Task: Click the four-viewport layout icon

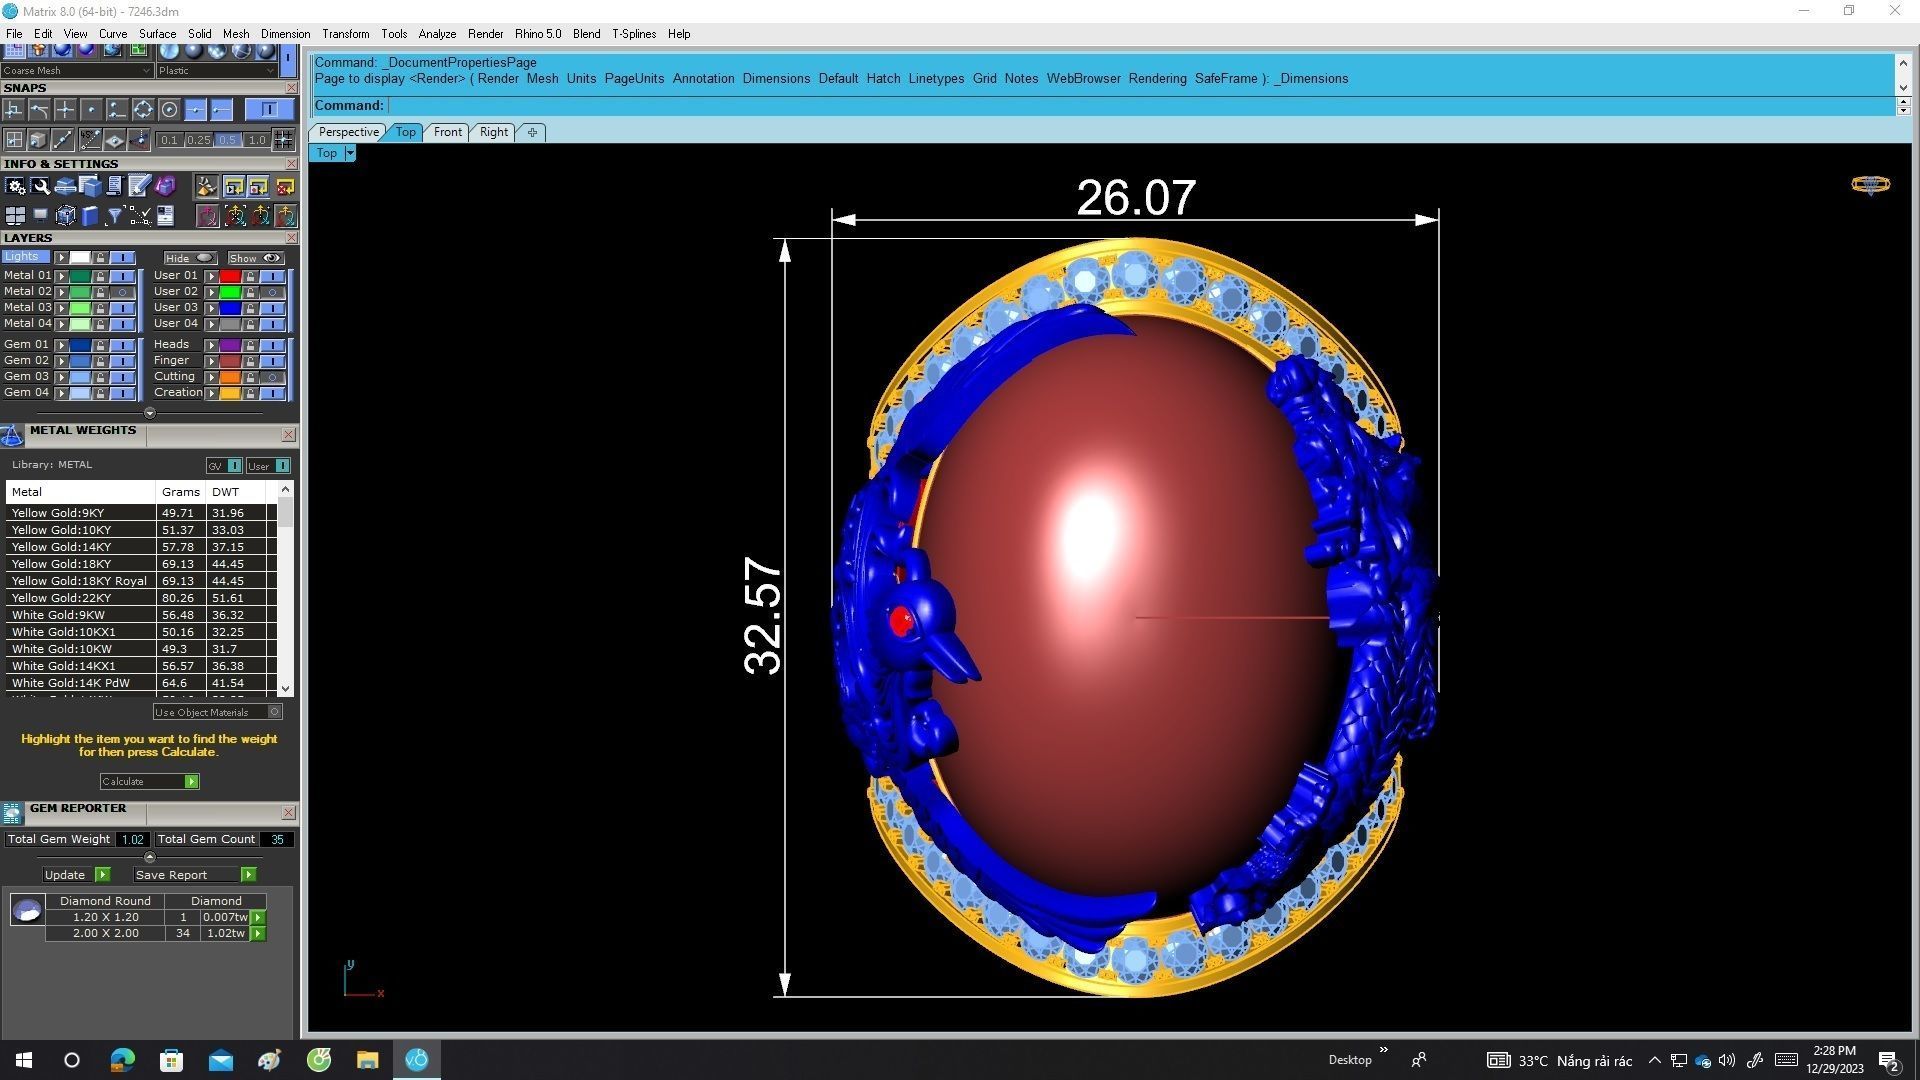Action: (15, 215)
